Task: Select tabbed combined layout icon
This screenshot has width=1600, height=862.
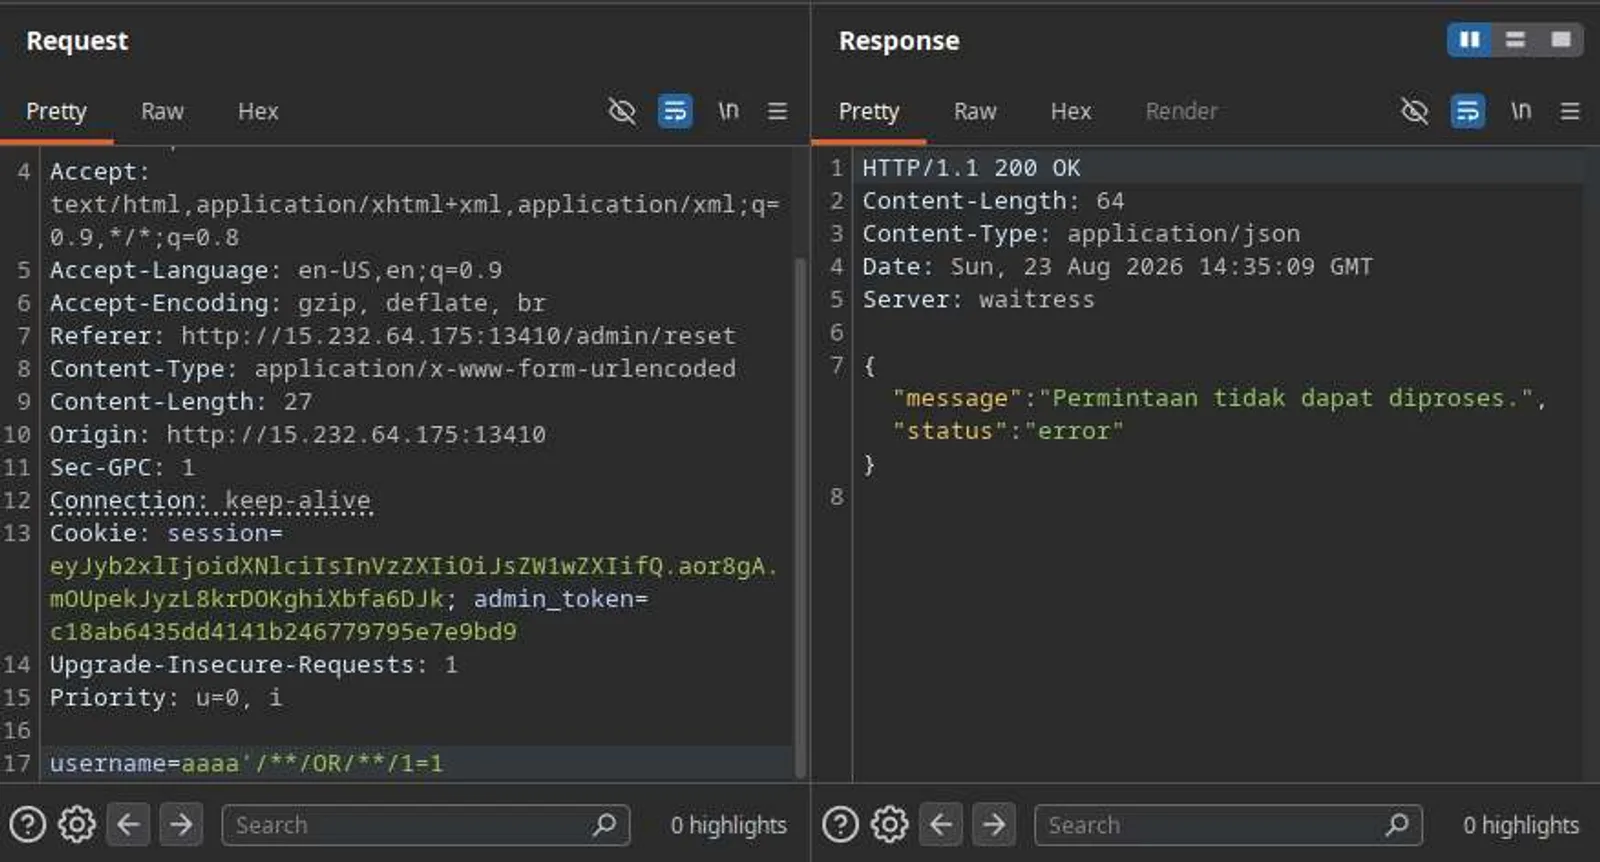Action: click(x=1561, y=40)
